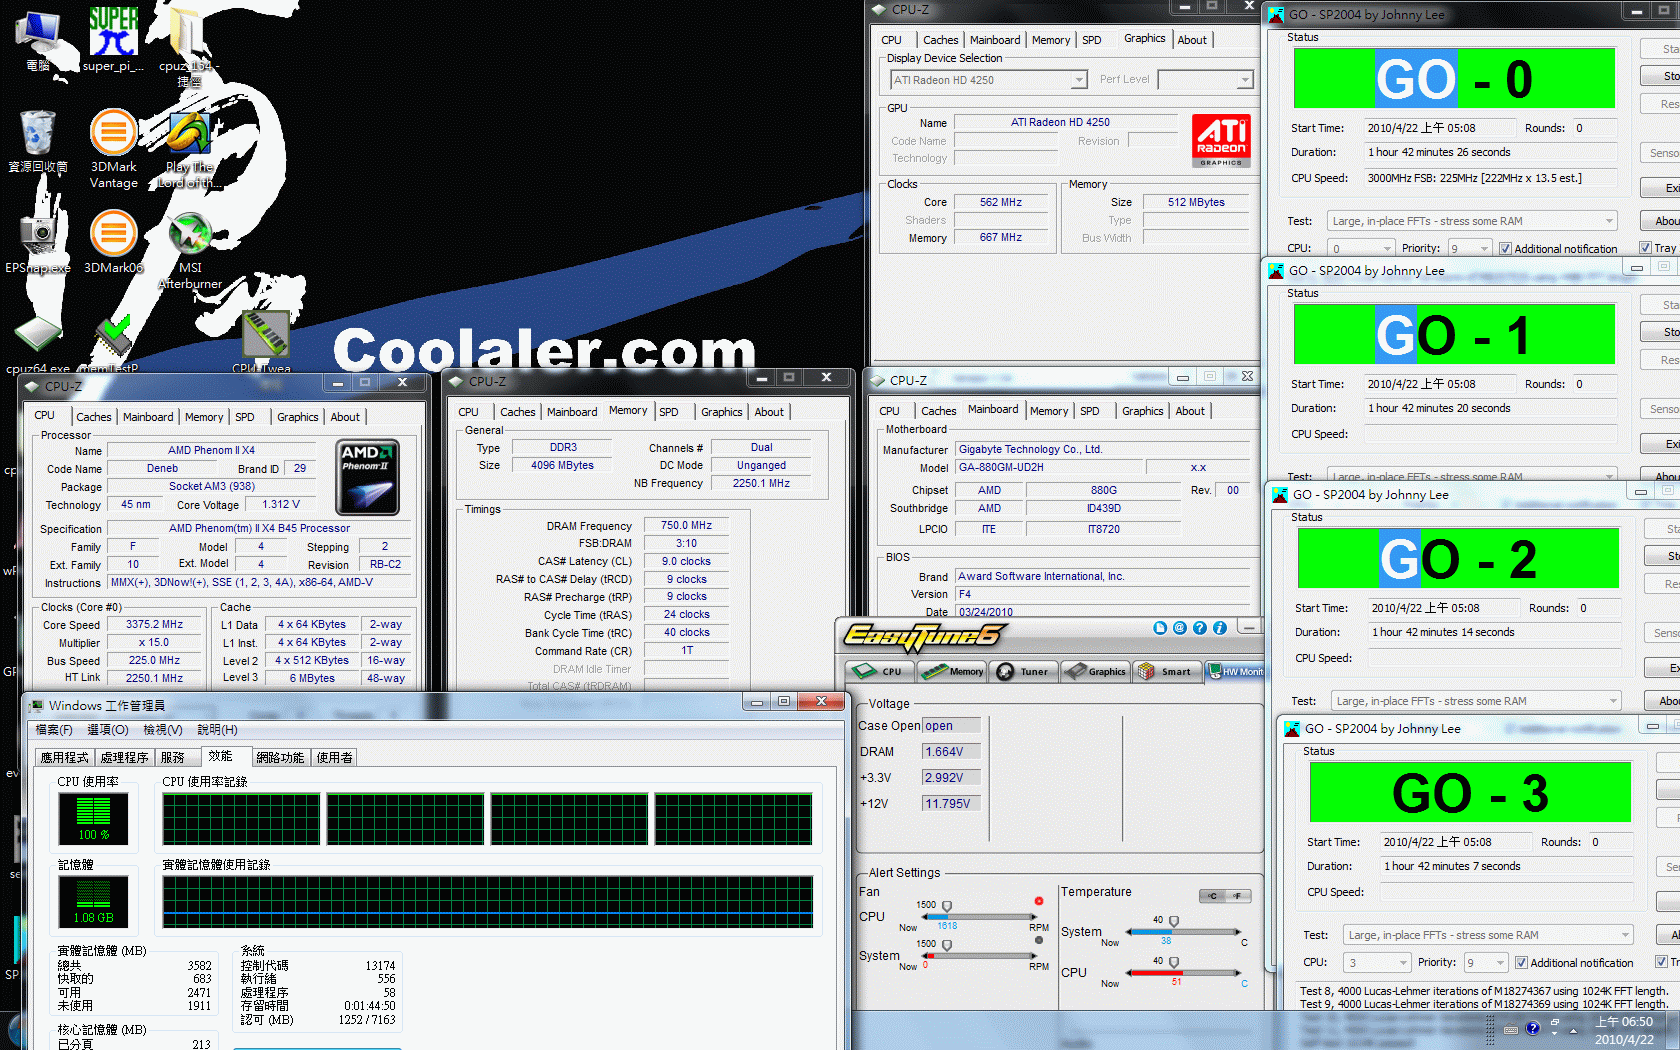Click the taskbar clock showing 06:50
Image resolution: width=1680 pixels, height=1050 pixels.
[x=1624, y=1030]
